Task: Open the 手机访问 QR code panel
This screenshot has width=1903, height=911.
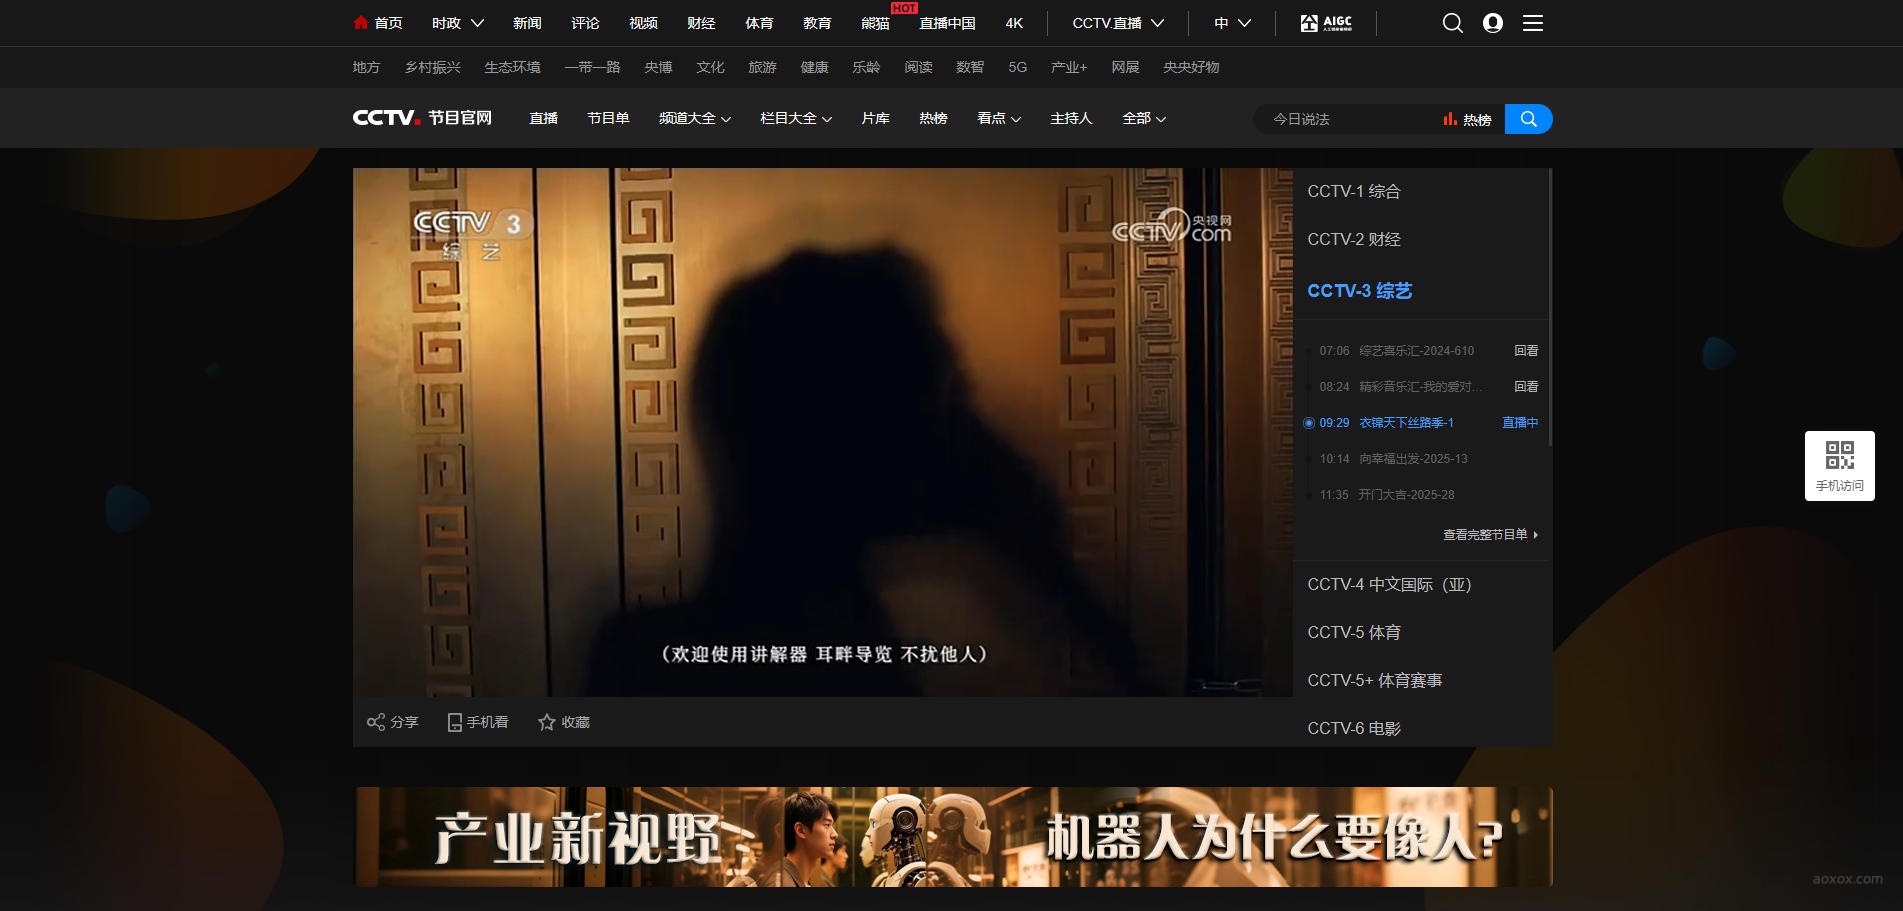Action: (x=1839, y=465)
